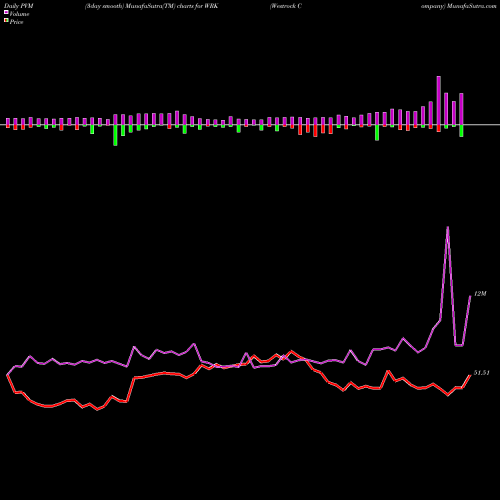Click the Price legend swatch

tap(6, 21)
